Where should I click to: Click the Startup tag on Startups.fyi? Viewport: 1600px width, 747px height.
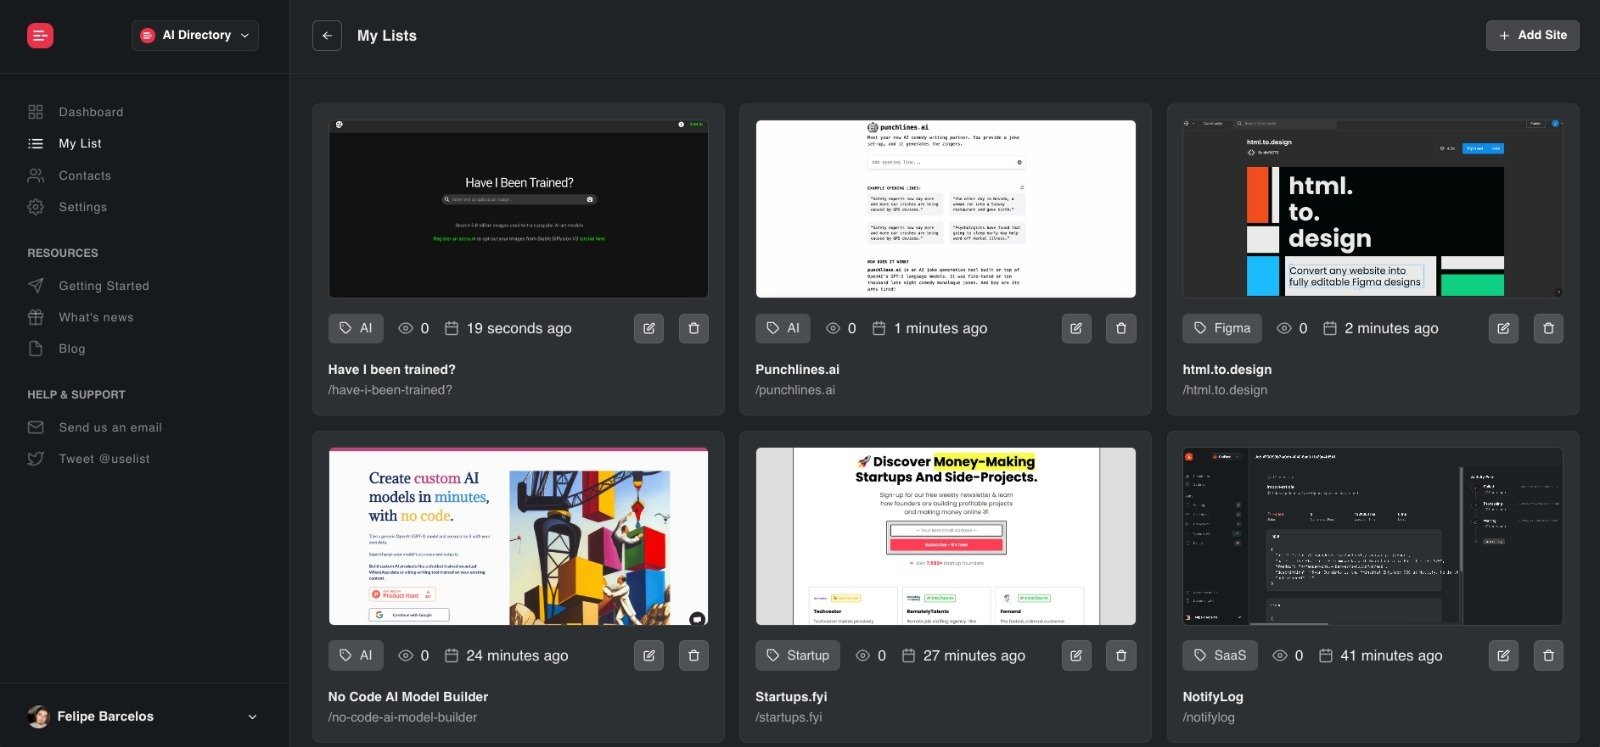(798, 656)
